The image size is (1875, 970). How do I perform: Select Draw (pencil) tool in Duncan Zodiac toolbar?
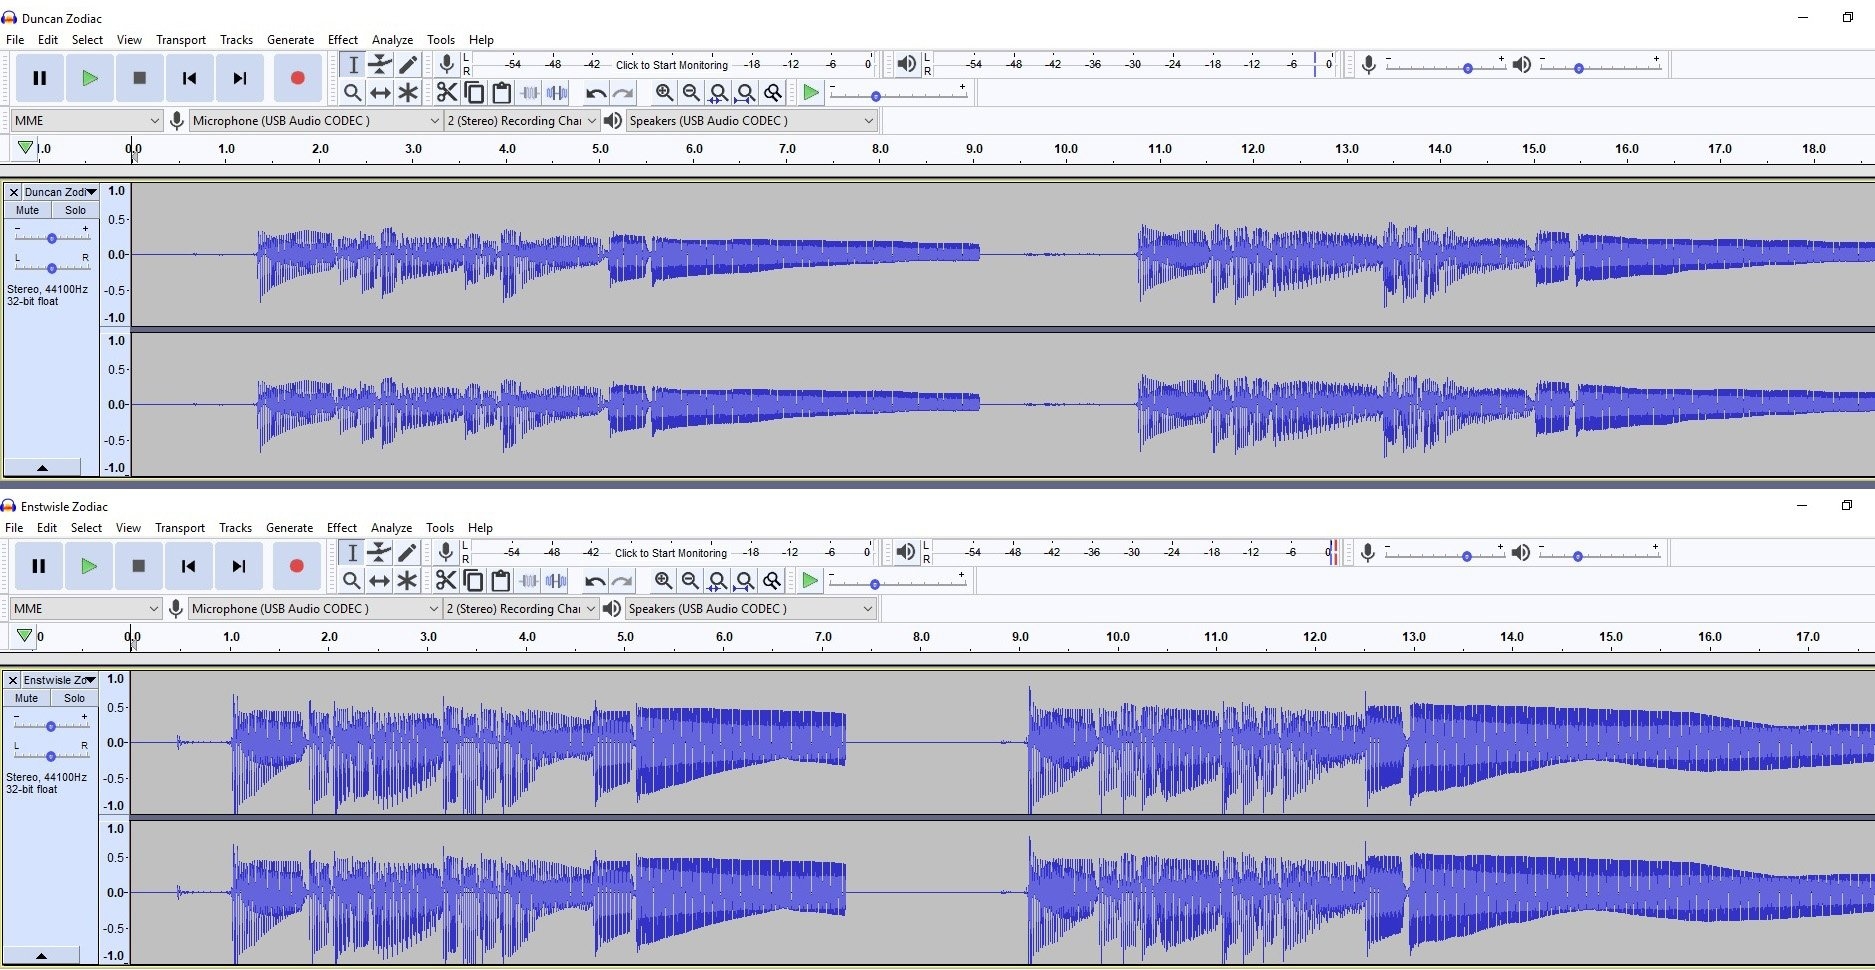pyautogui.click(x=408, y=65)
